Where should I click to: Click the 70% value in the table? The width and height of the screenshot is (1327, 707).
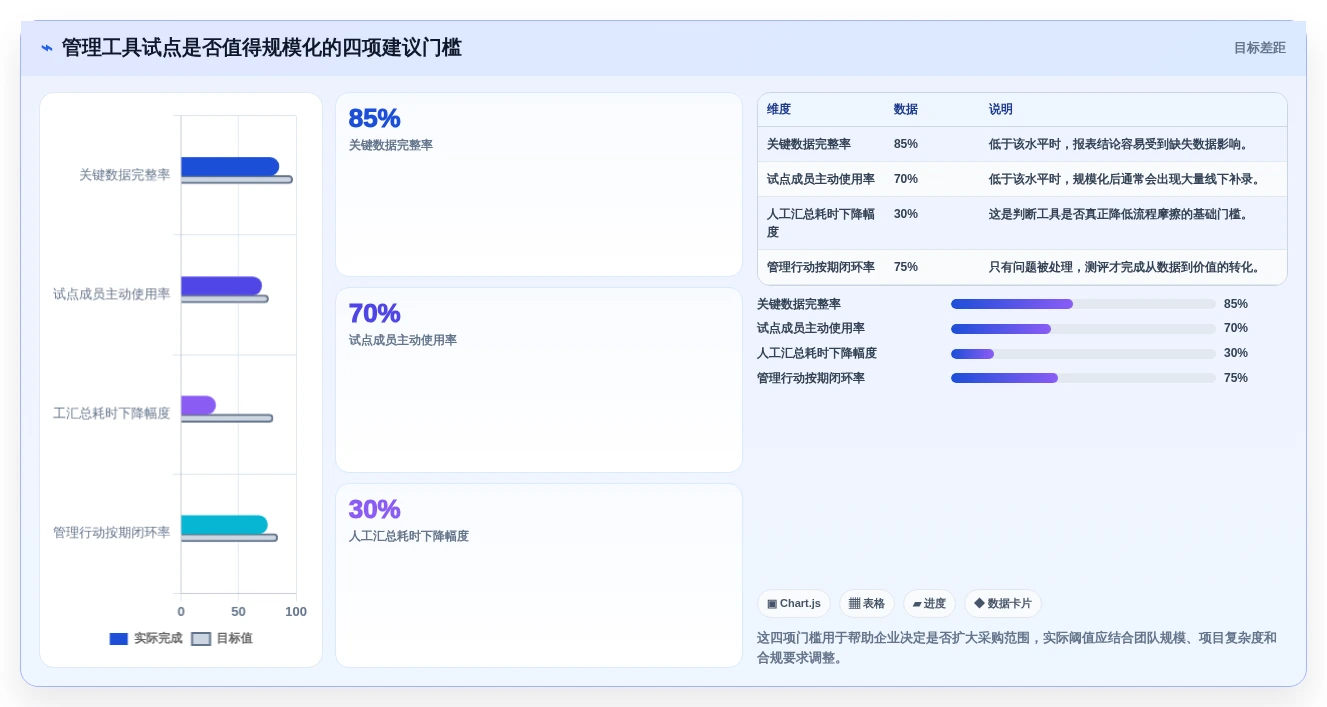click(x=906, y=179)
